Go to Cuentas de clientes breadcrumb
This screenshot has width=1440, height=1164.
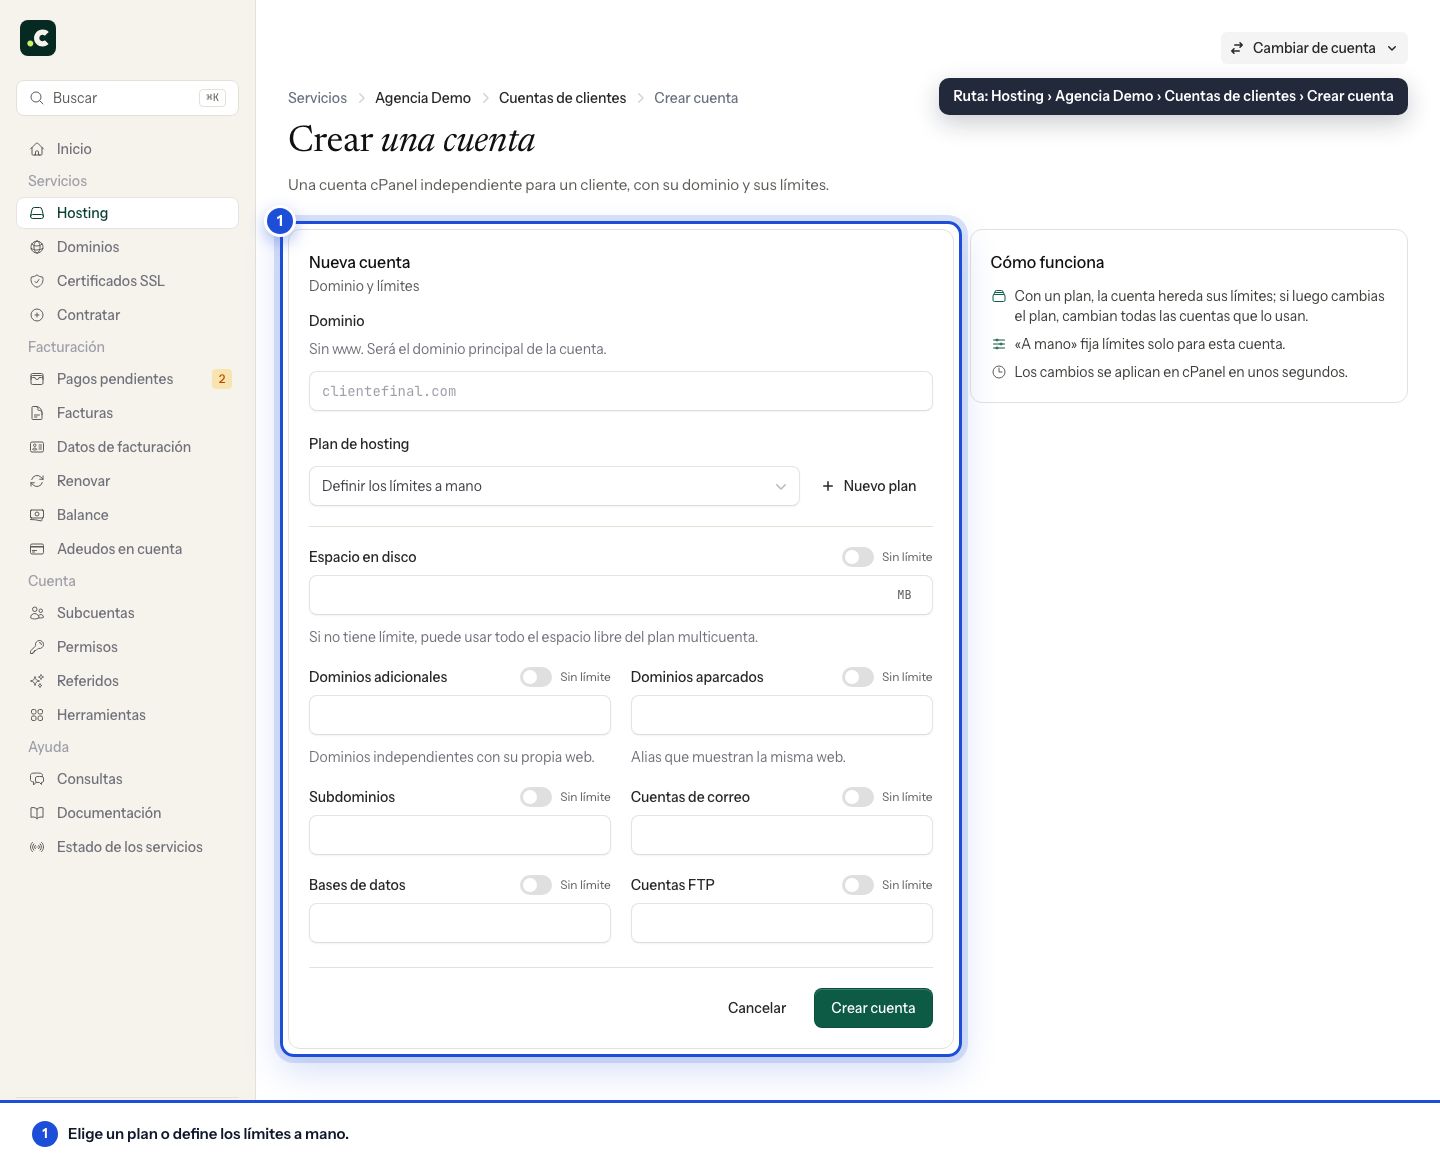562,98
